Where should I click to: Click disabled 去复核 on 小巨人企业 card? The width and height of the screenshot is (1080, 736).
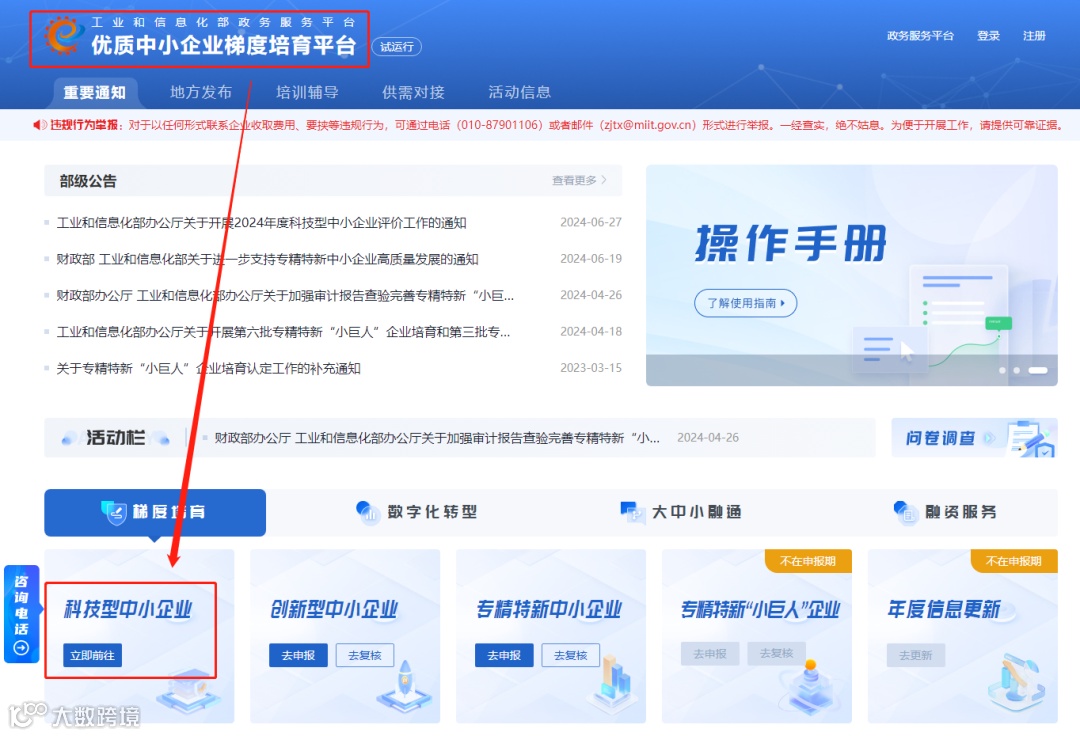776,653
